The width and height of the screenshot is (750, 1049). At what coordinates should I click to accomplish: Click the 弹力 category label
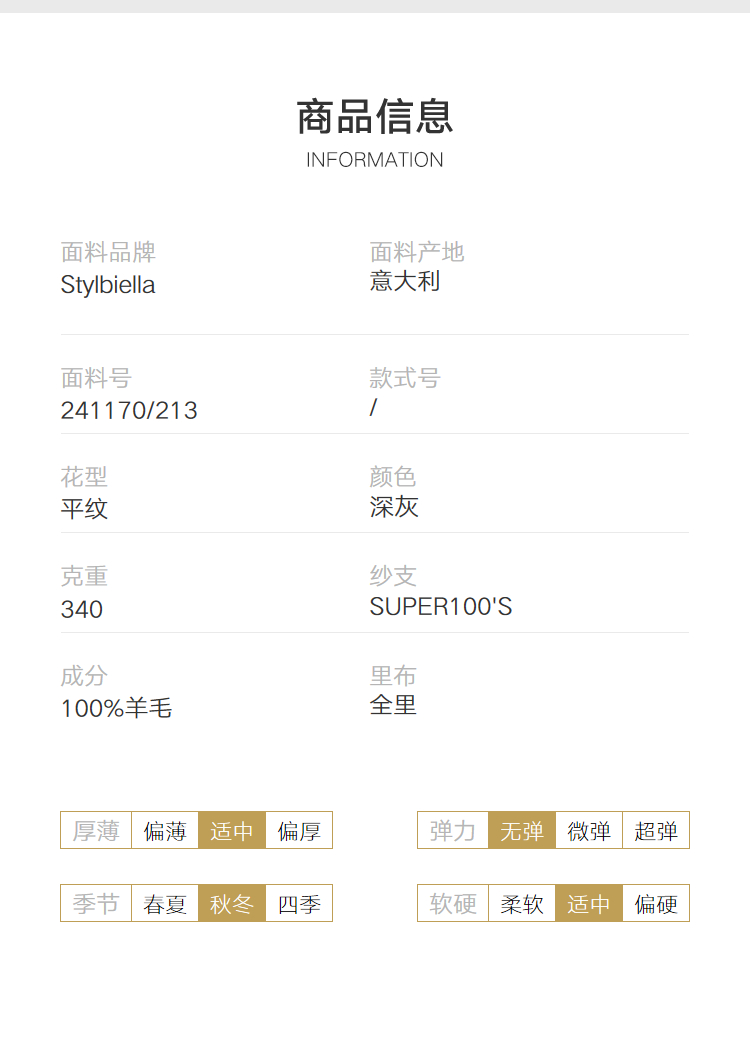[x=453, y=830]
